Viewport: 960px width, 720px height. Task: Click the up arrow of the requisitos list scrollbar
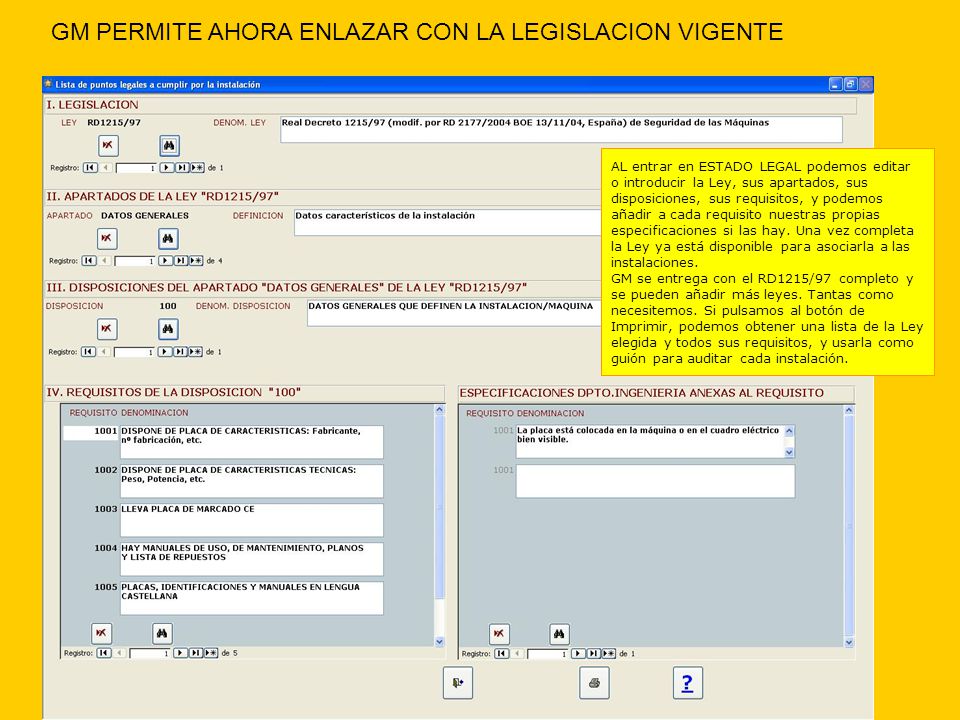(440, 410)
